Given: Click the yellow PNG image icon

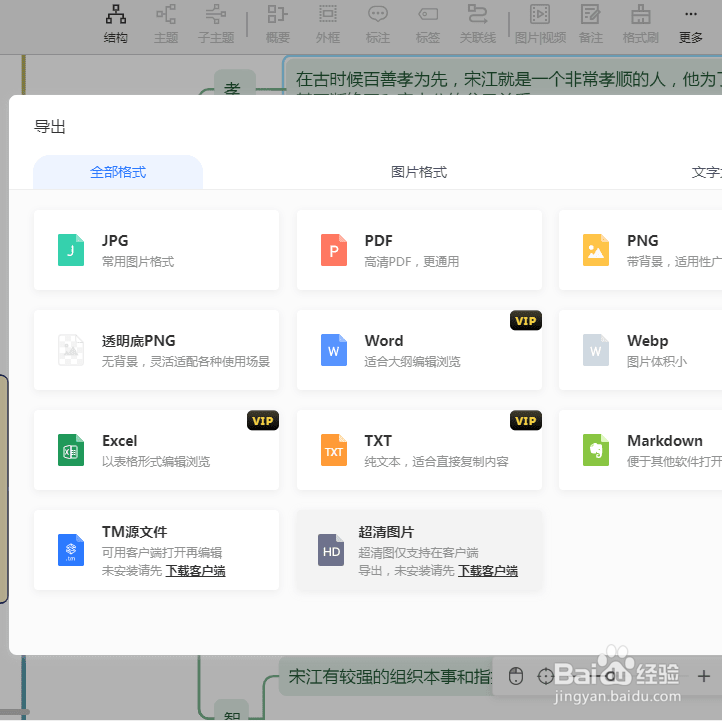Looking at the screenshot, I should pos(596,250).
